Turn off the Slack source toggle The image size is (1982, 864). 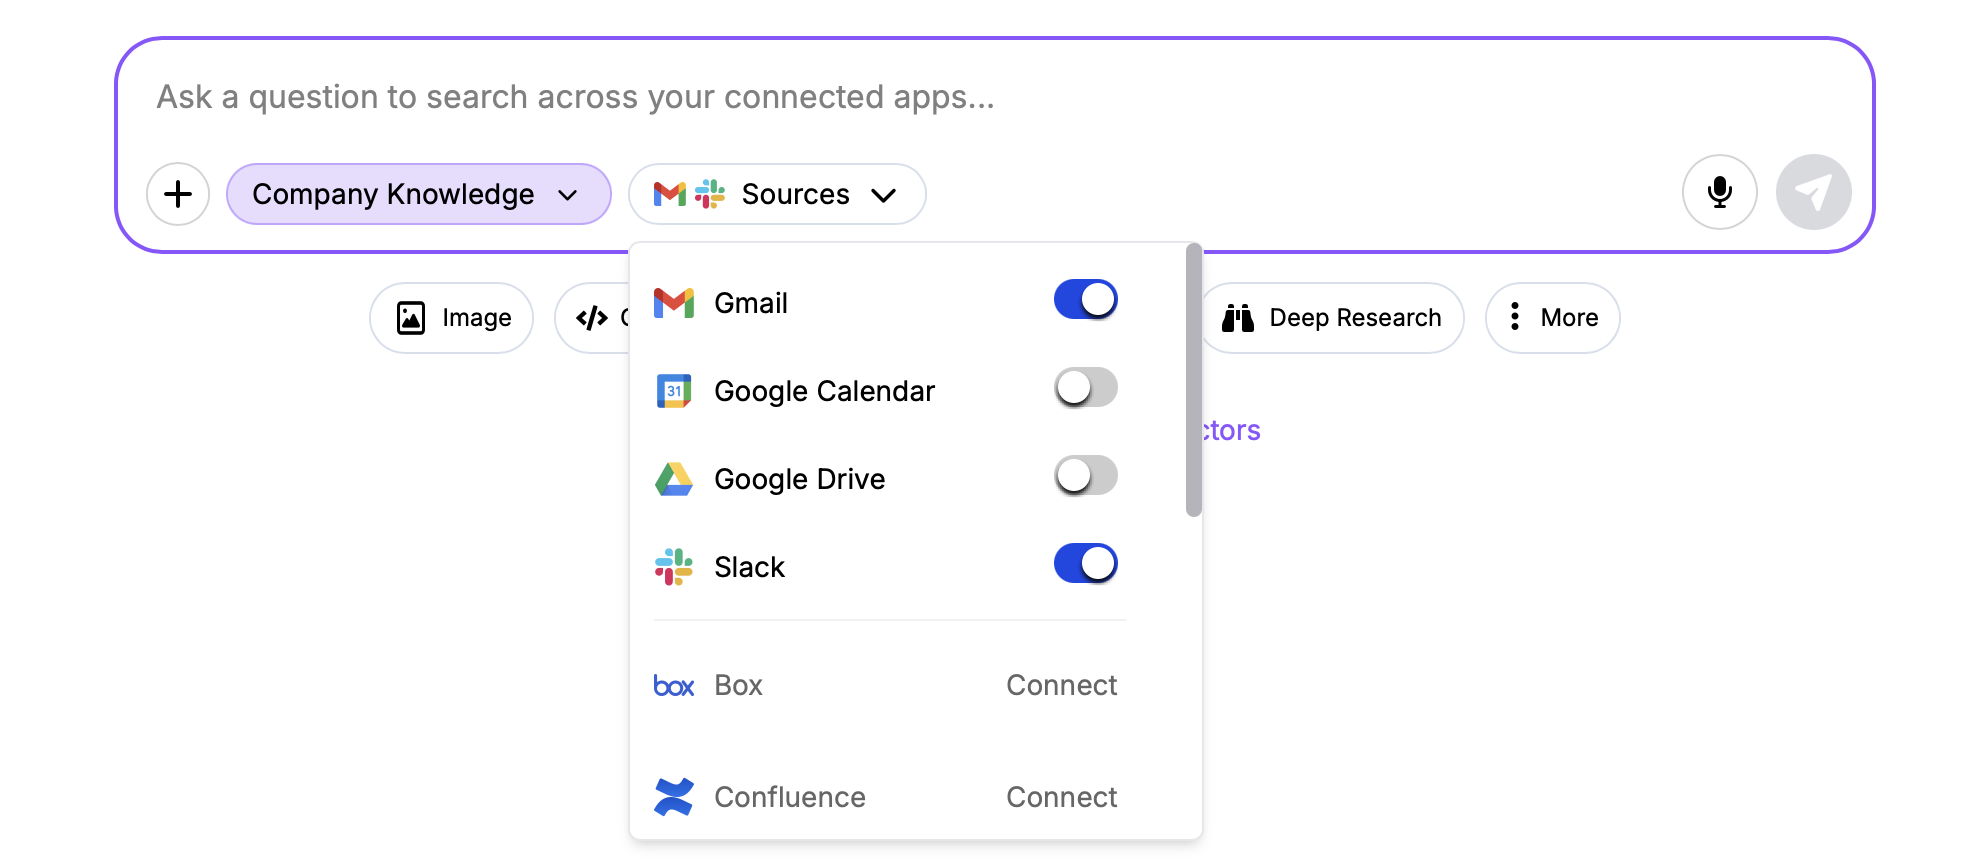[1085, 564]
